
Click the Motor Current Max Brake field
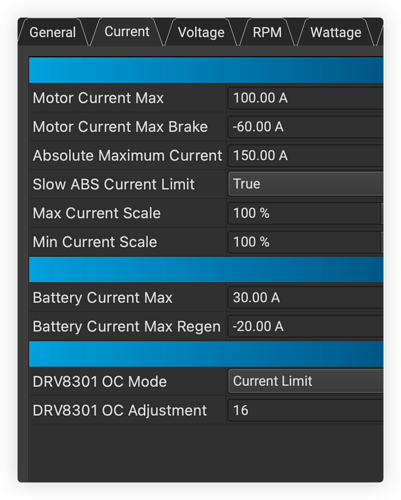(306, 127)
